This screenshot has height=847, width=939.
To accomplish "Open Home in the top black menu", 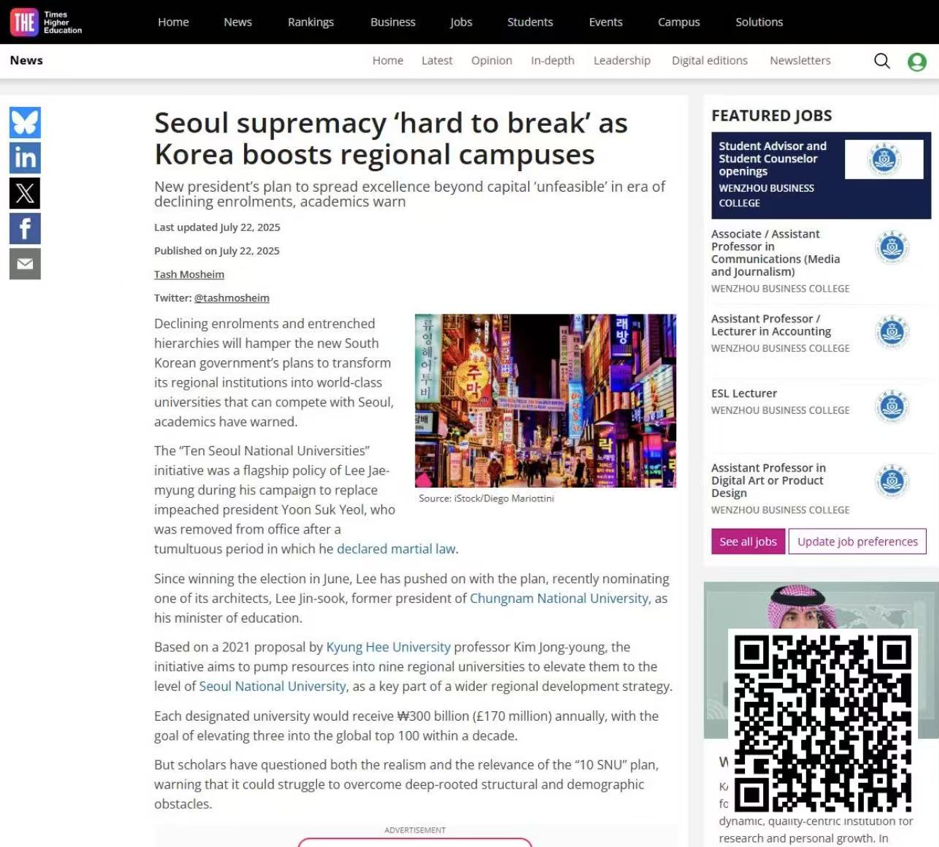I will pyautogui.click(x=173, y=22).
